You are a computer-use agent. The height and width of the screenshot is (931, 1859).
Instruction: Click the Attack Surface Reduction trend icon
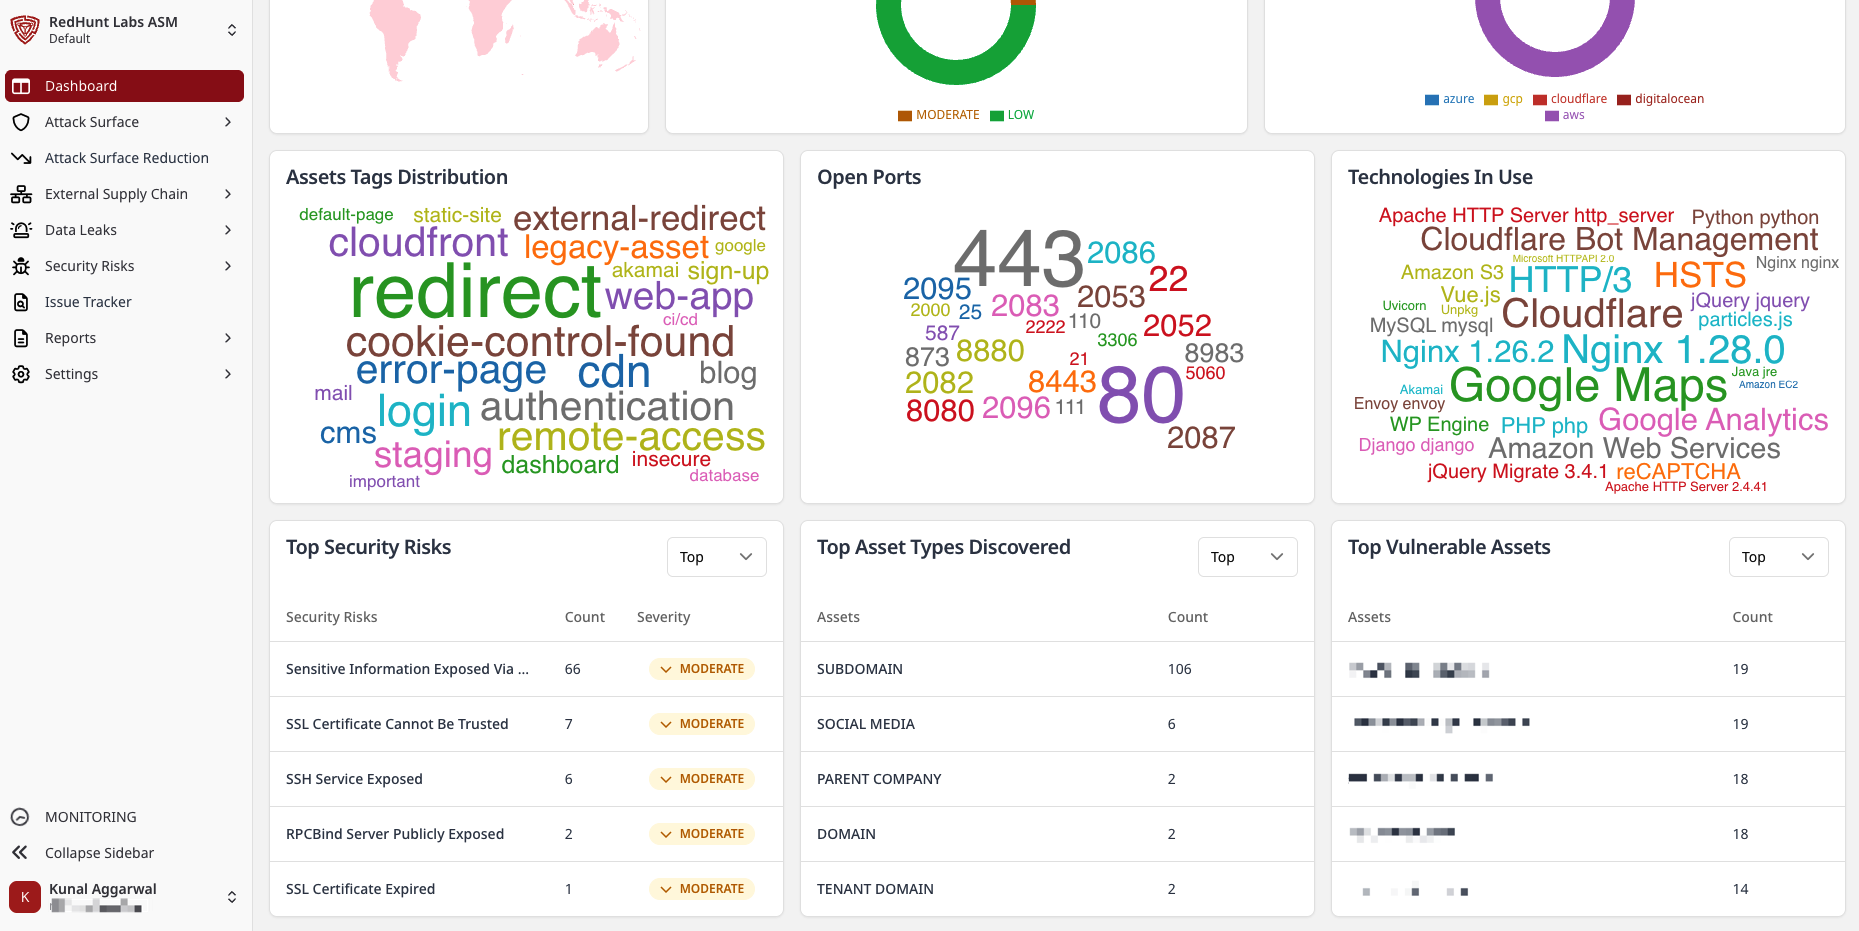(21, 158)
